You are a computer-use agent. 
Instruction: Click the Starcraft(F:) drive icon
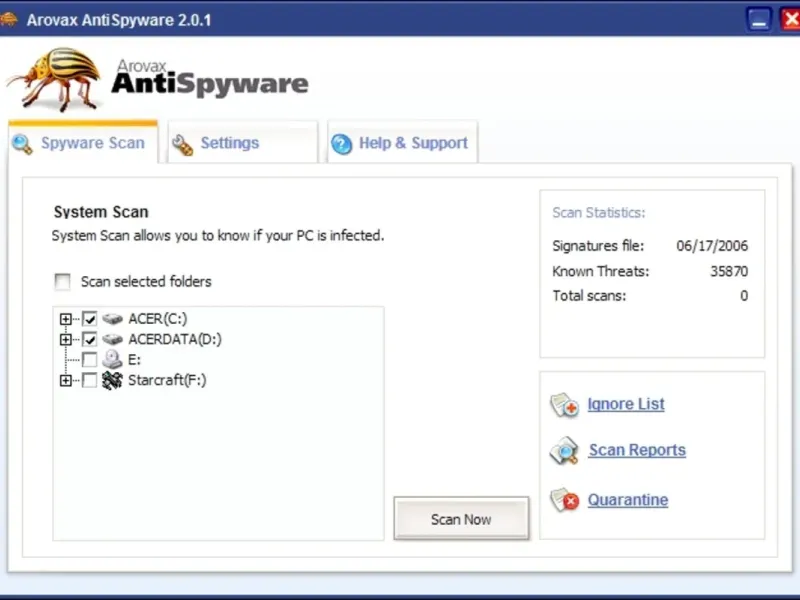pos(112,380)
